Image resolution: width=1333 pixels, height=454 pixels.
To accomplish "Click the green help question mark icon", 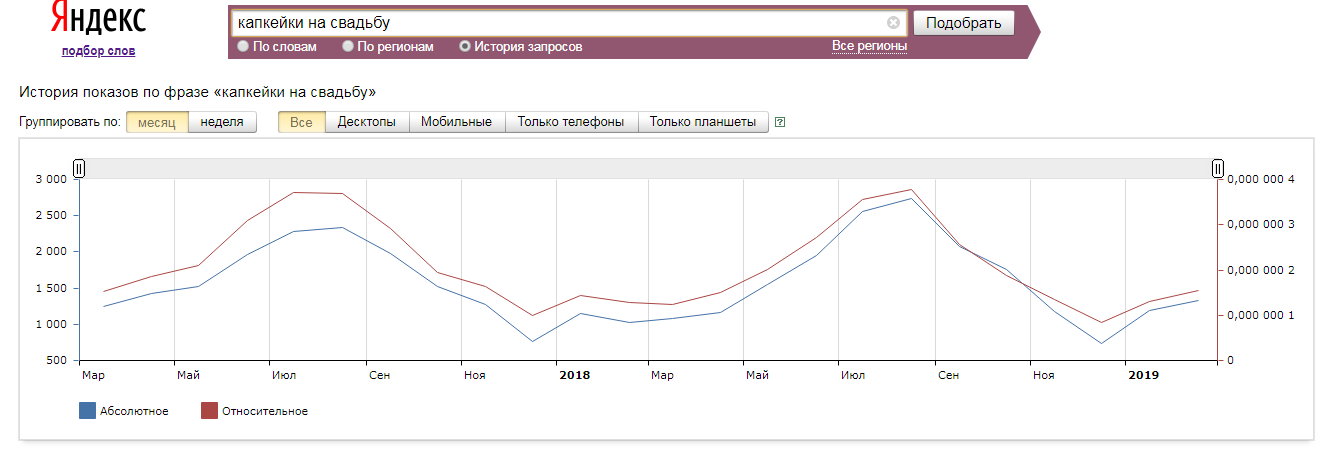I will pyautogui.click(x=780, y=123).
